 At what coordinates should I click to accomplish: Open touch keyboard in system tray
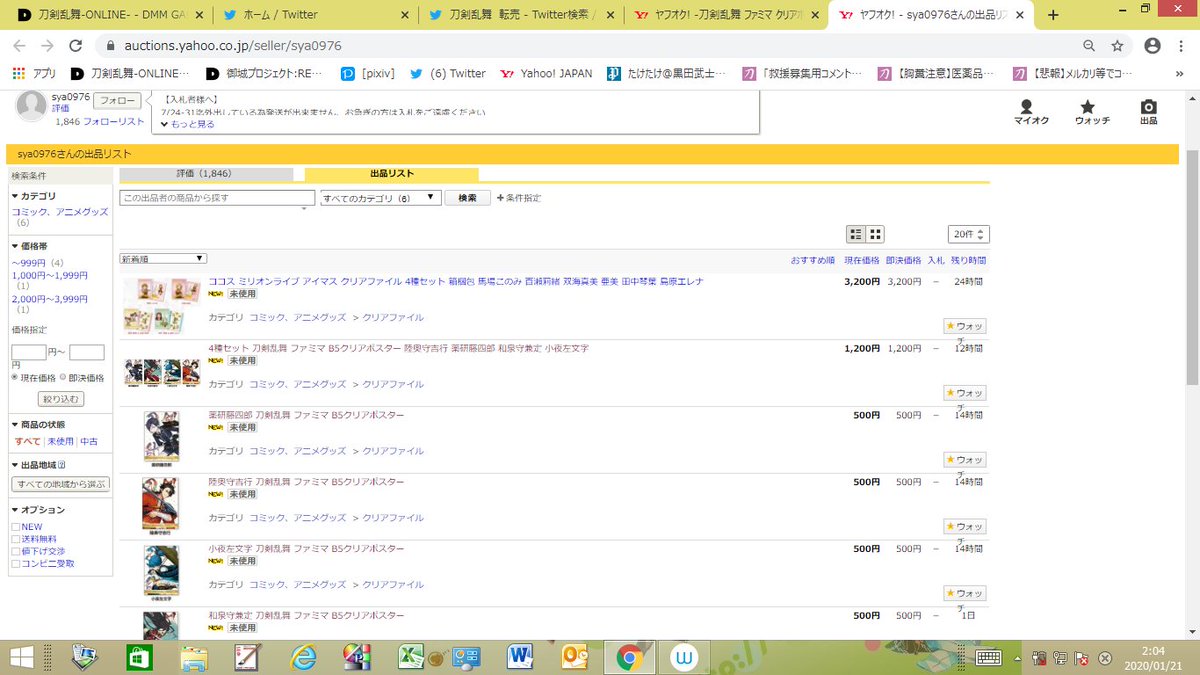click(x=989, y=658)
